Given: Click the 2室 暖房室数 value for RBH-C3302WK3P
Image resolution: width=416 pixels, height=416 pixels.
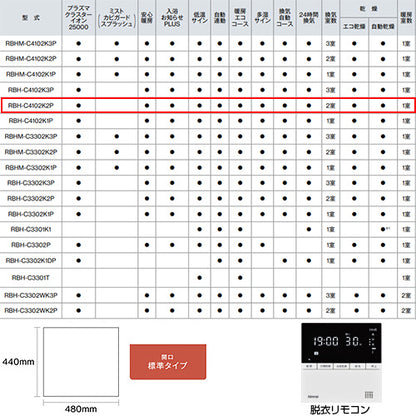Looking at the screenshot, I should click(x=406, y=295).
